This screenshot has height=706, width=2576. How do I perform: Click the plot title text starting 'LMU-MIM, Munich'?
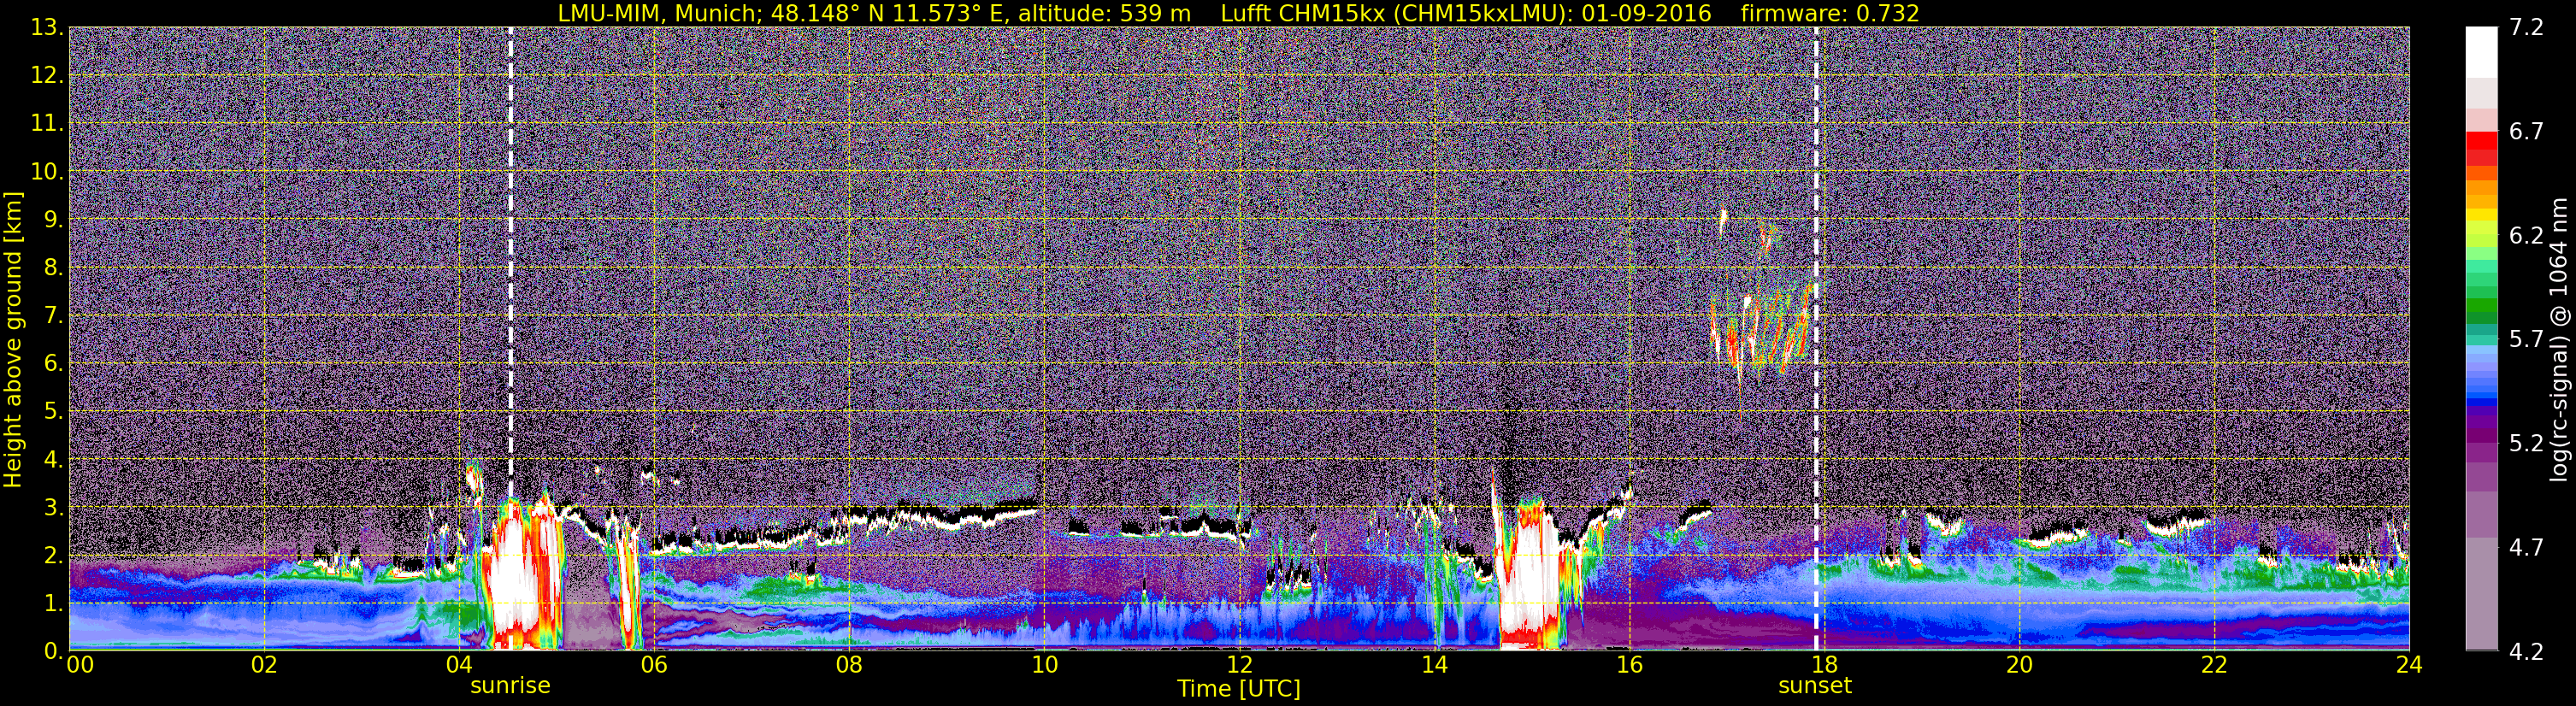pyautogui.click(x=1238, y=13)
